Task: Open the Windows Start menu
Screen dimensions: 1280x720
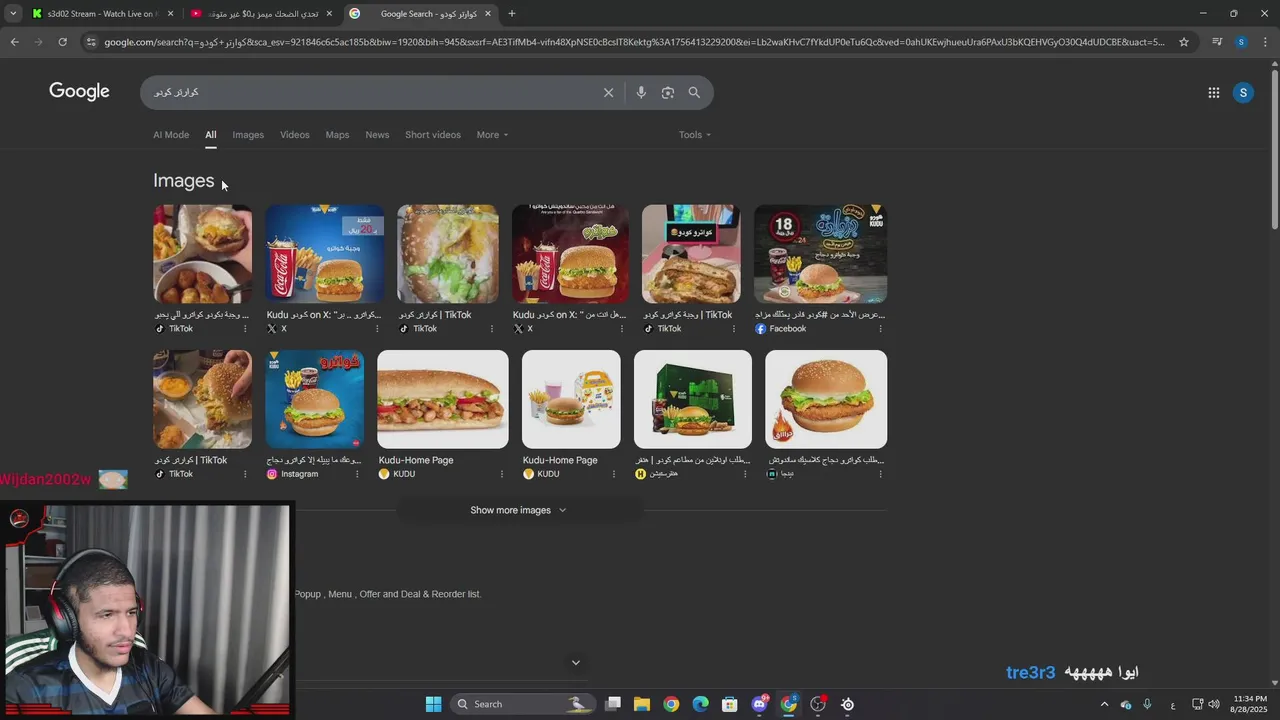Action: pyautogui.click(x=433, y=704)
